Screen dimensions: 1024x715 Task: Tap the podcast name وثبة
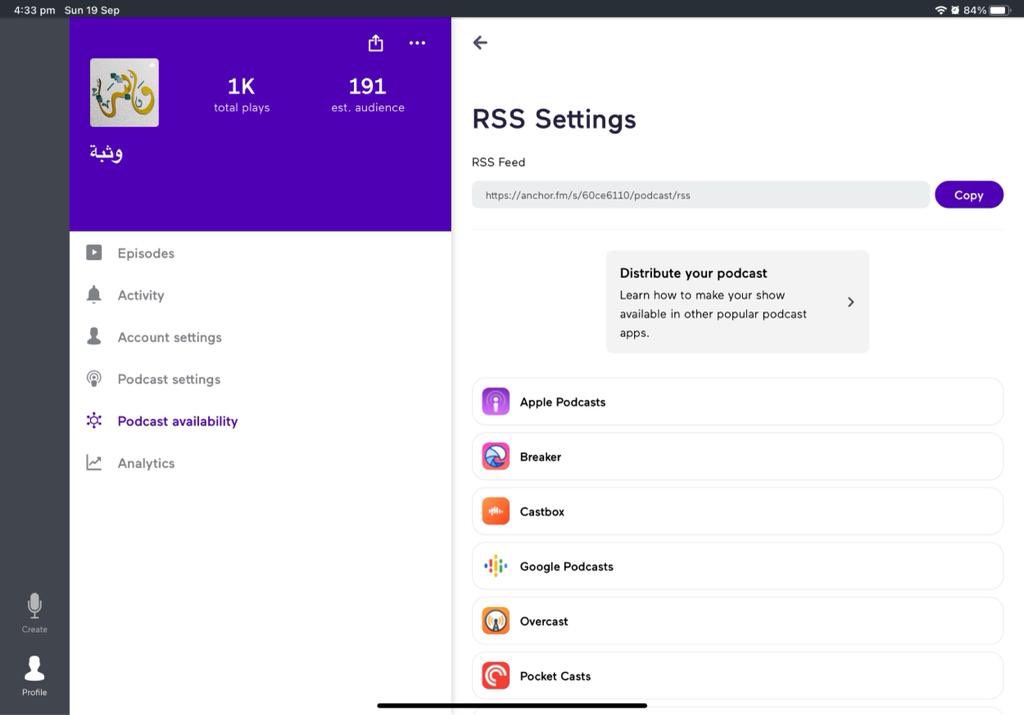(106, 153)
